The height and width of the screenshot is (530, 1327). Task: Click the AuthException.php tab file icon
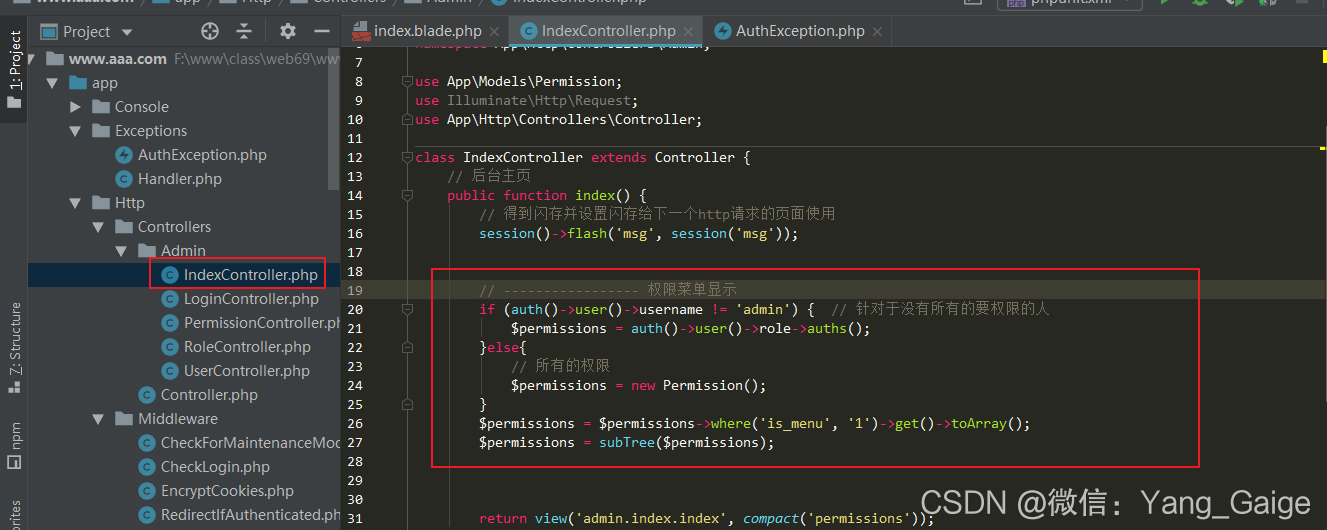tap(723, 31)
